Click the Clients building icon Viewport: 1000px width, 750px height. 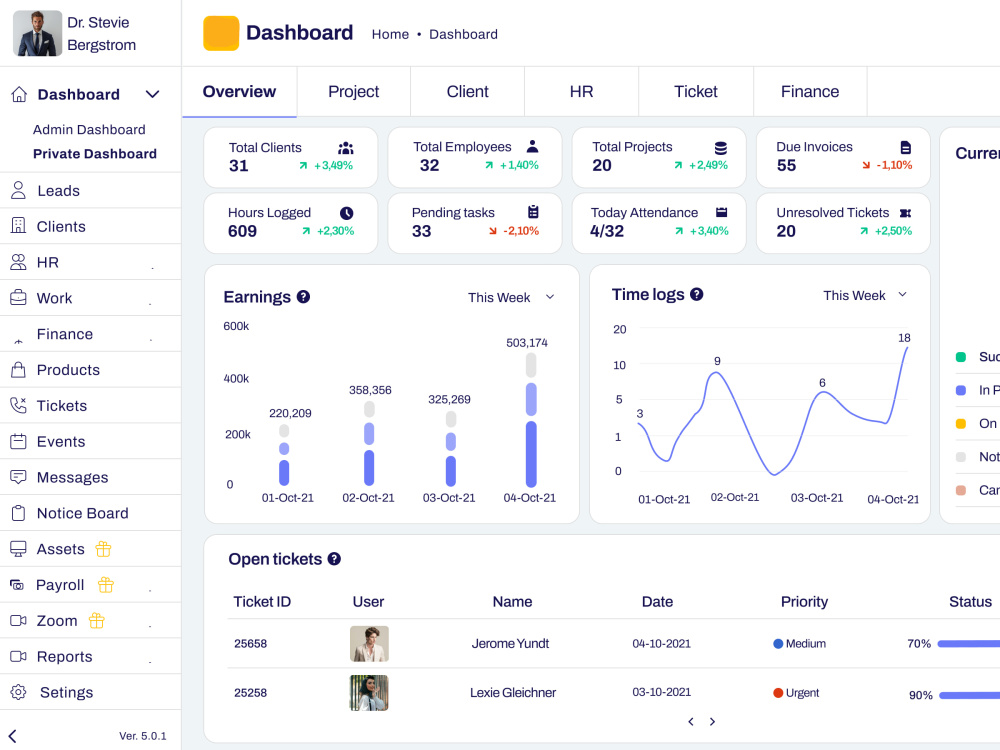(18, 226)
